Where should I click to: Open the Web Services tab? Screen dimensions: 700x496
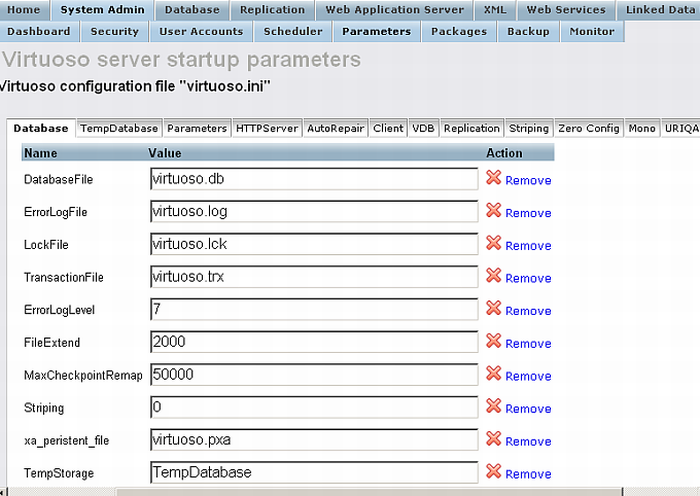[x=566, y=10]
